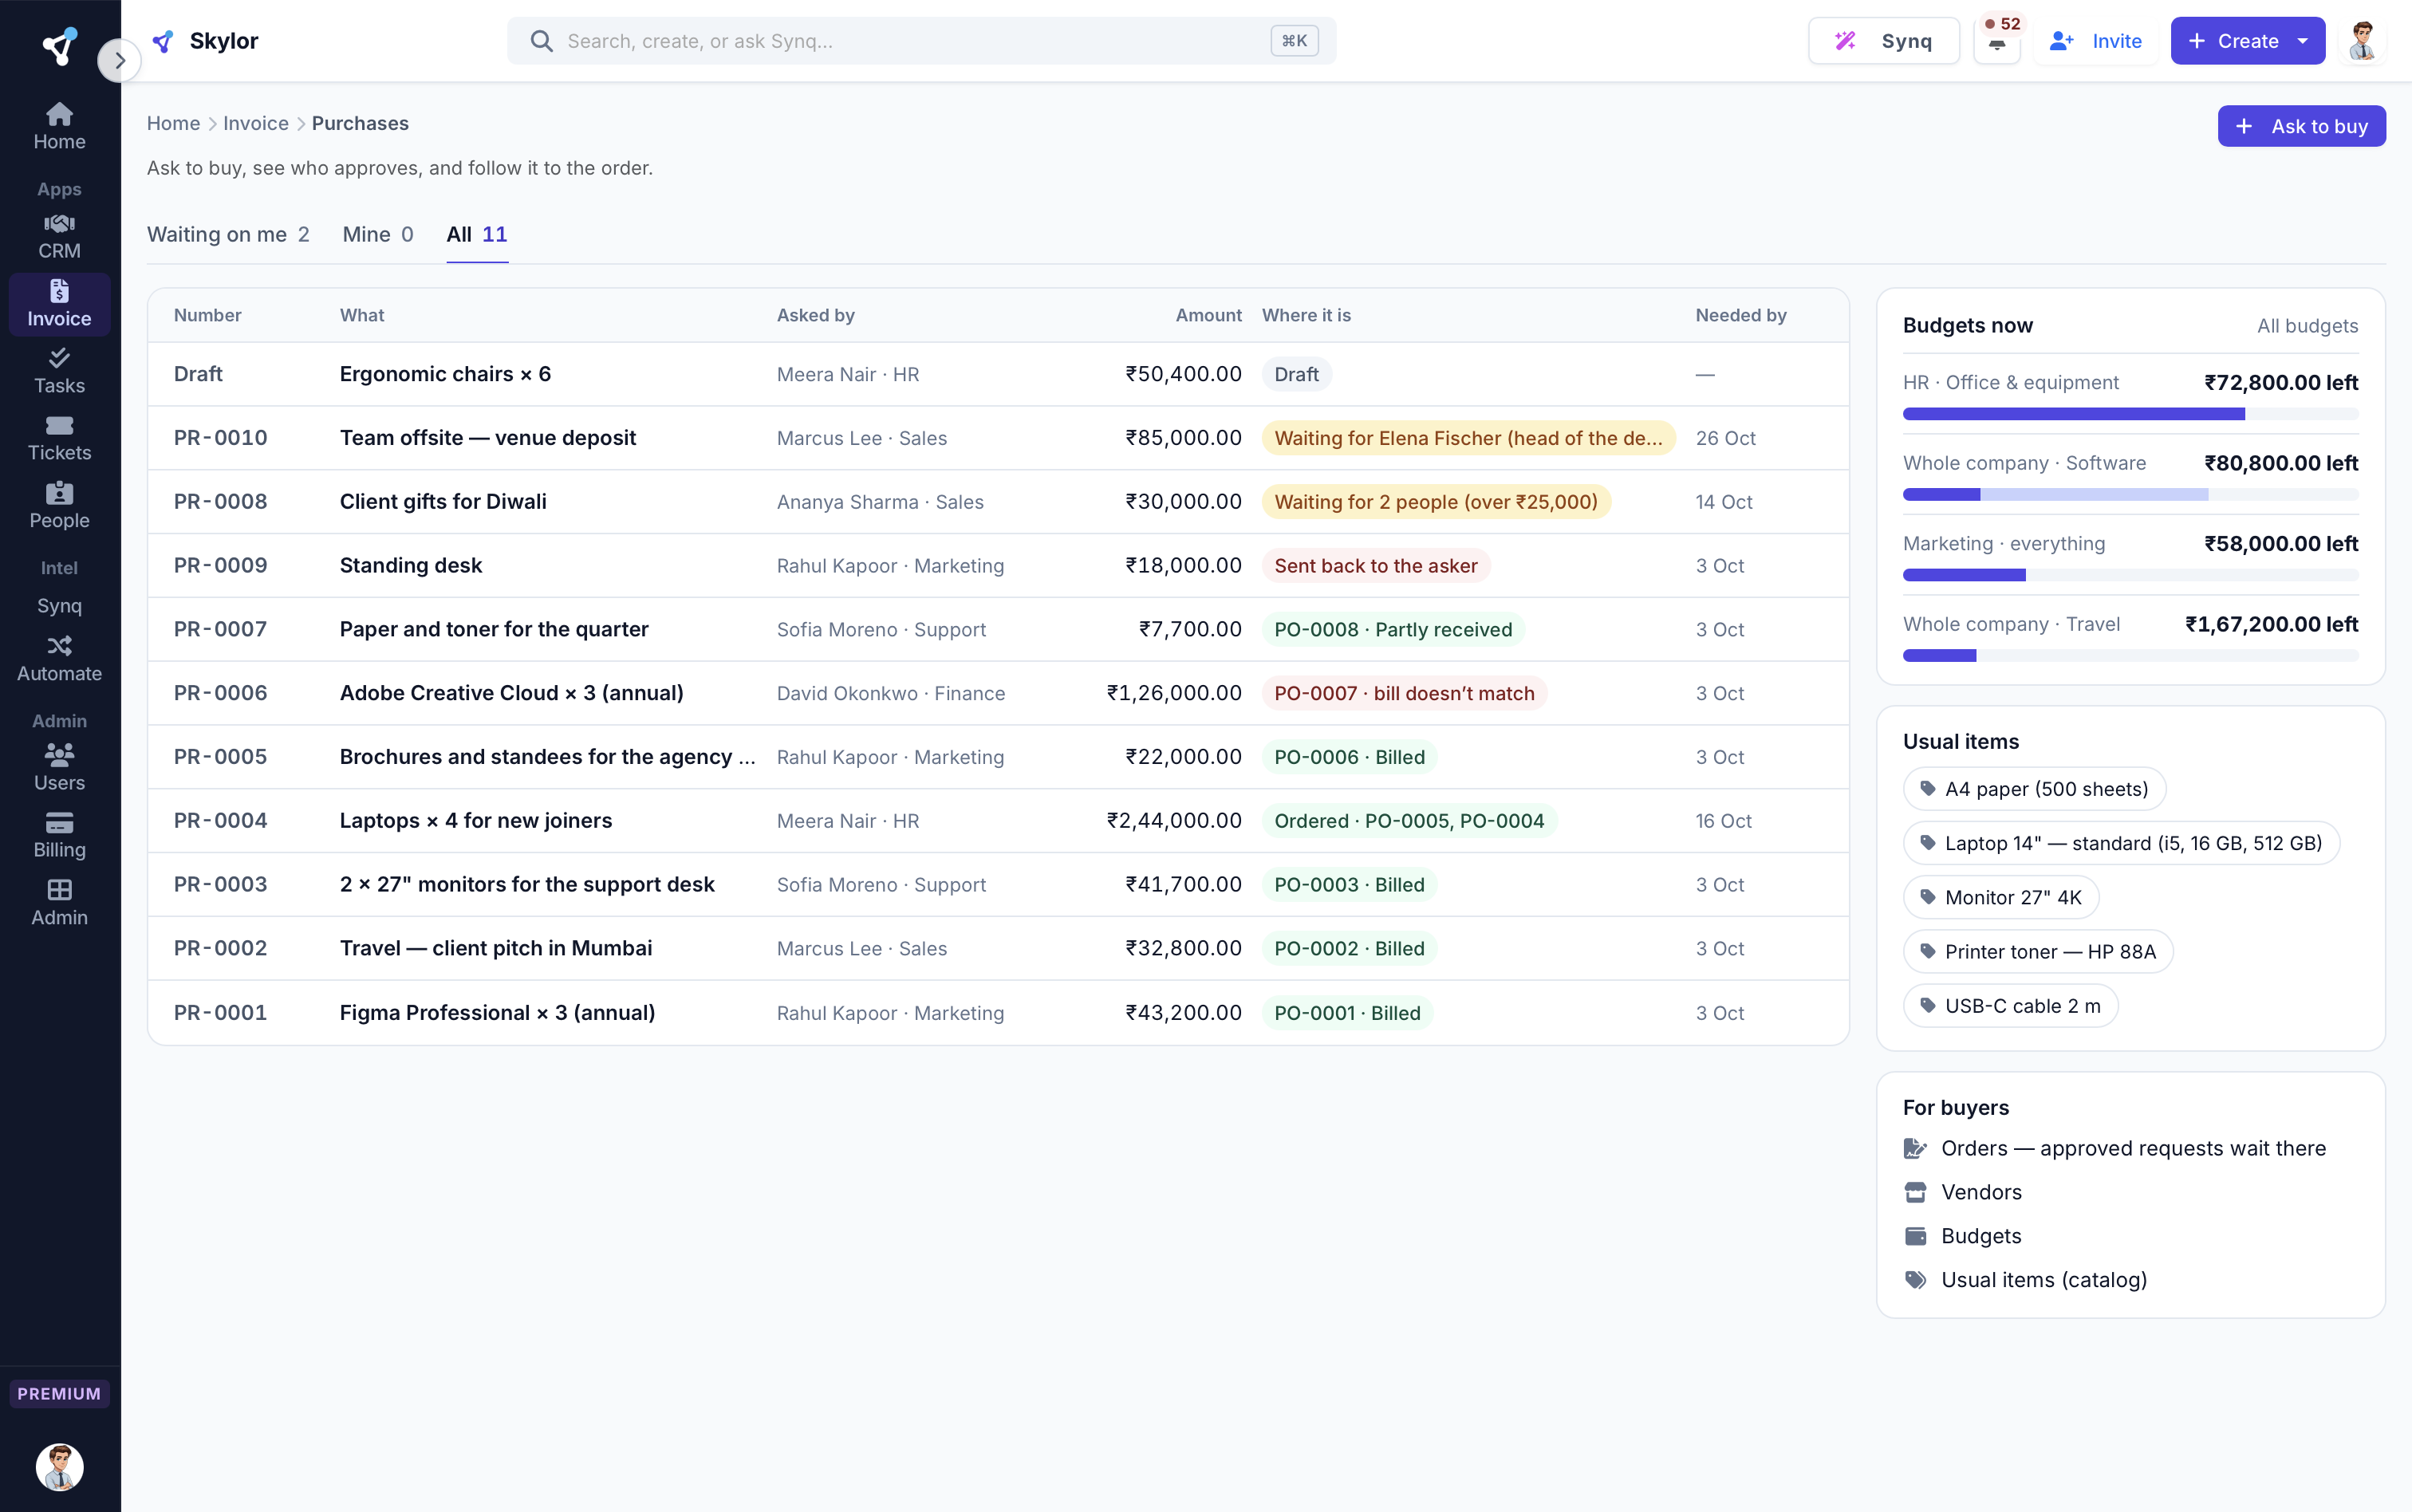Switch to the Mine tab

pos(378,234)
